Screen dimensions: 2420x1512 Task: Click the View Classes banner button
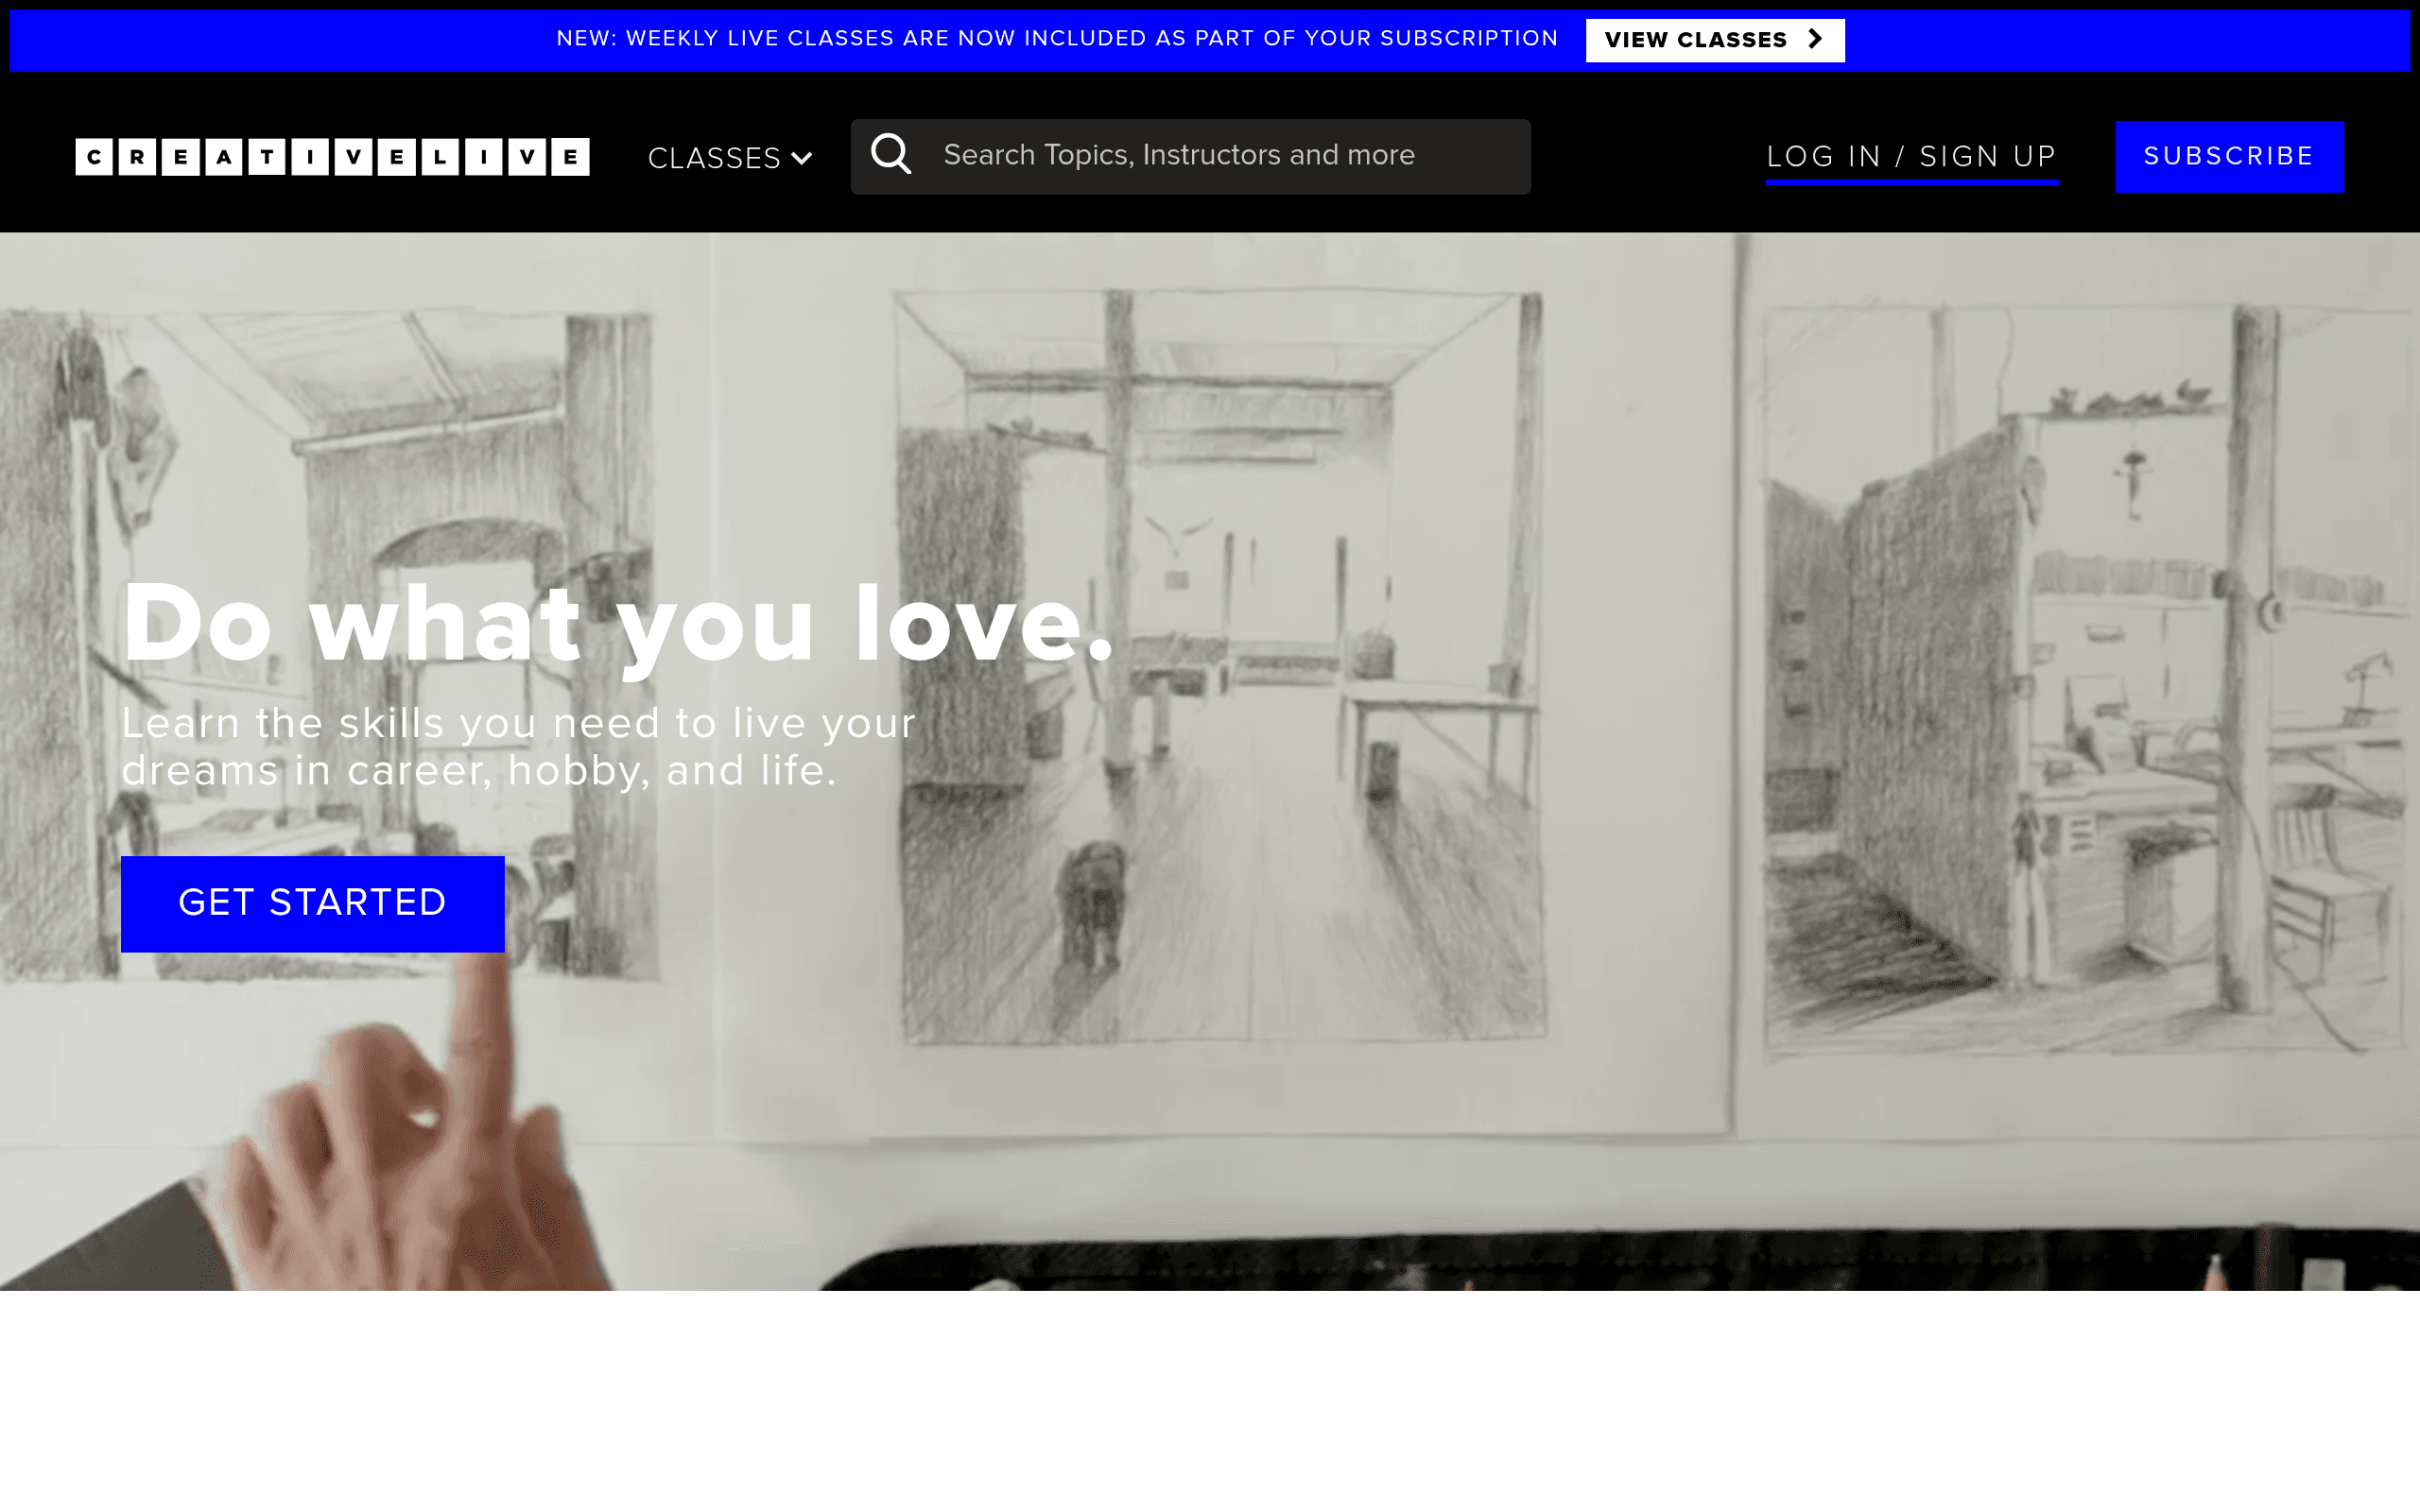1714,40
